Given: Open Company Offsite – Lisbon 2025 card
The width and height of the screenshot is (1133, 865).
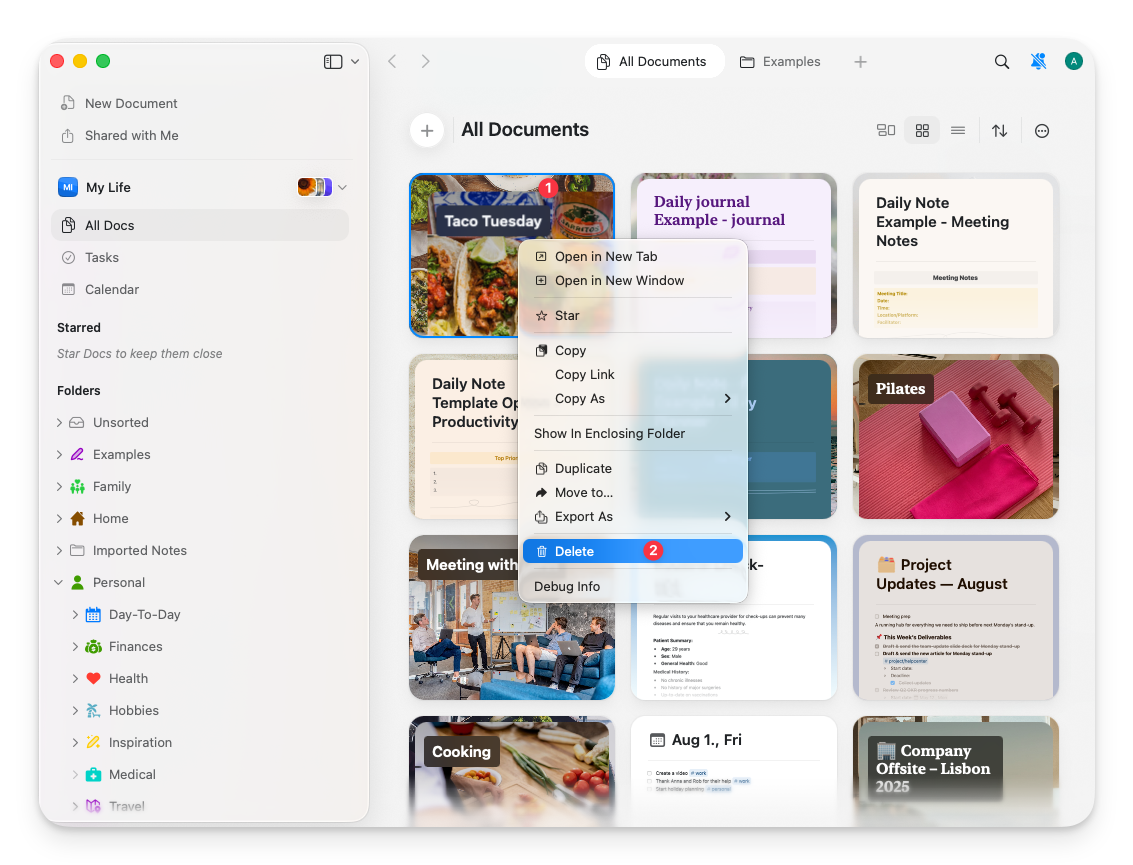Looking at the screenshot, I should (956, 770).
